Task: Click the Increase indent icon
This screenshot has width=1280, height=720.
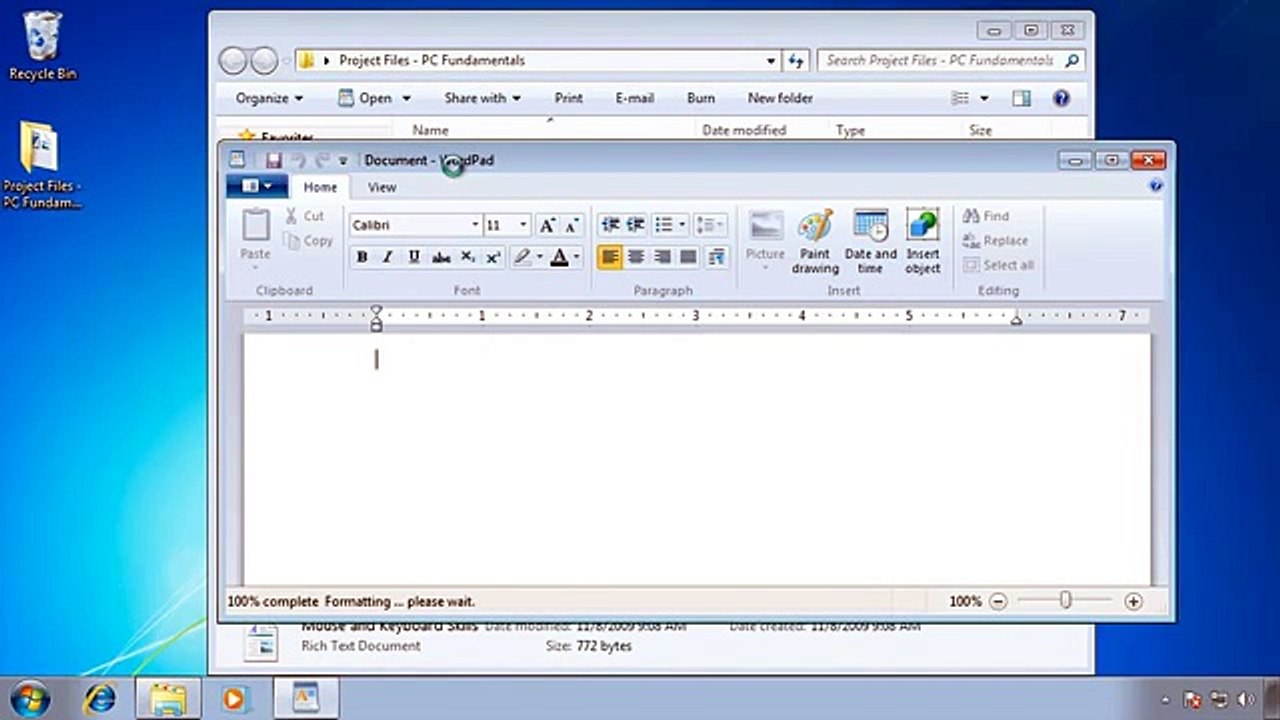Action: coord(635,225)
